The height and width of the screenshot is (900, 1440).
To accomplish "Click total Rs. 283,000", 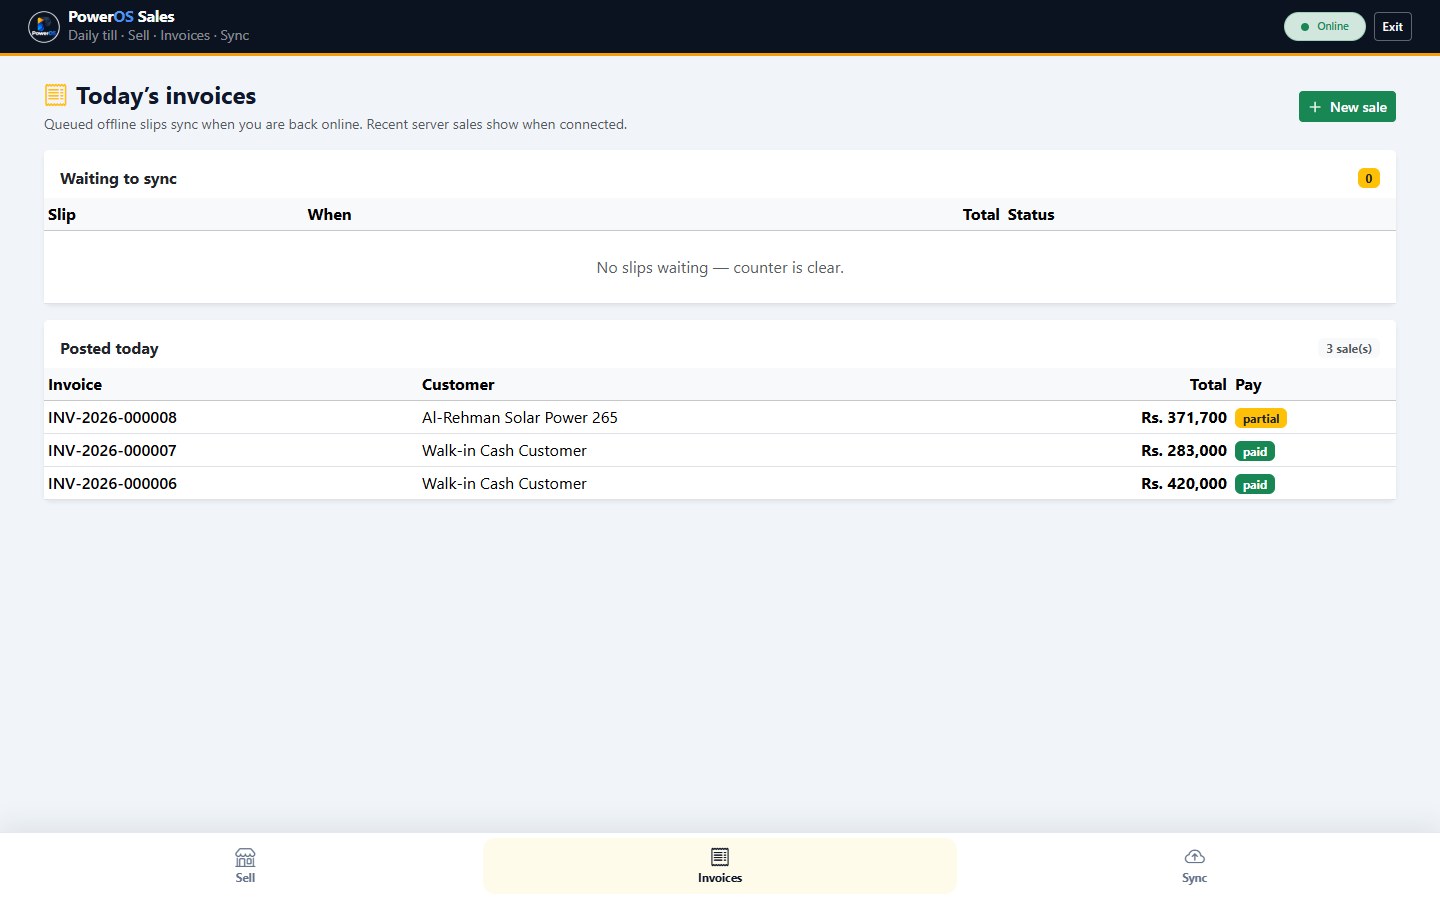I will (x=1184, y=451).
